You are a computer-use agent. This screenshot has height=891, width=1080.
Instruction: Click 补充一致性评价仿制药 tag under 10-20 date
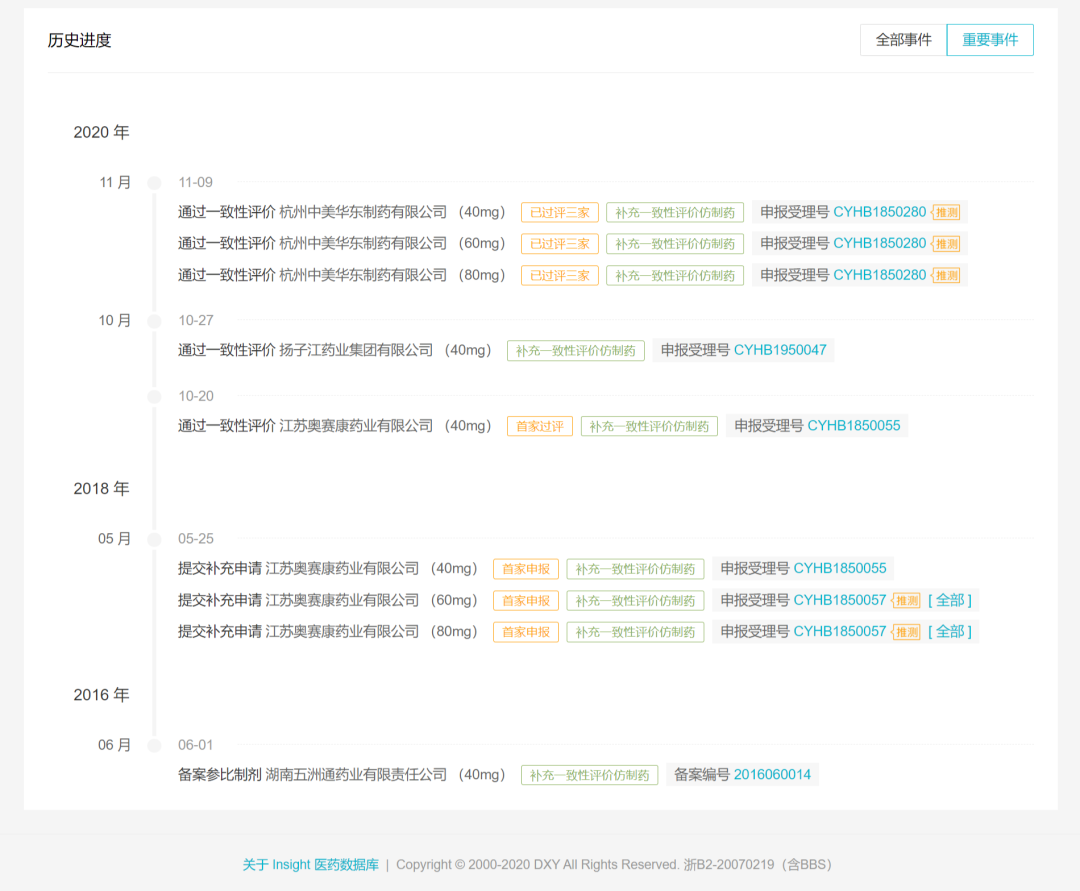click(x=650, y=427)
